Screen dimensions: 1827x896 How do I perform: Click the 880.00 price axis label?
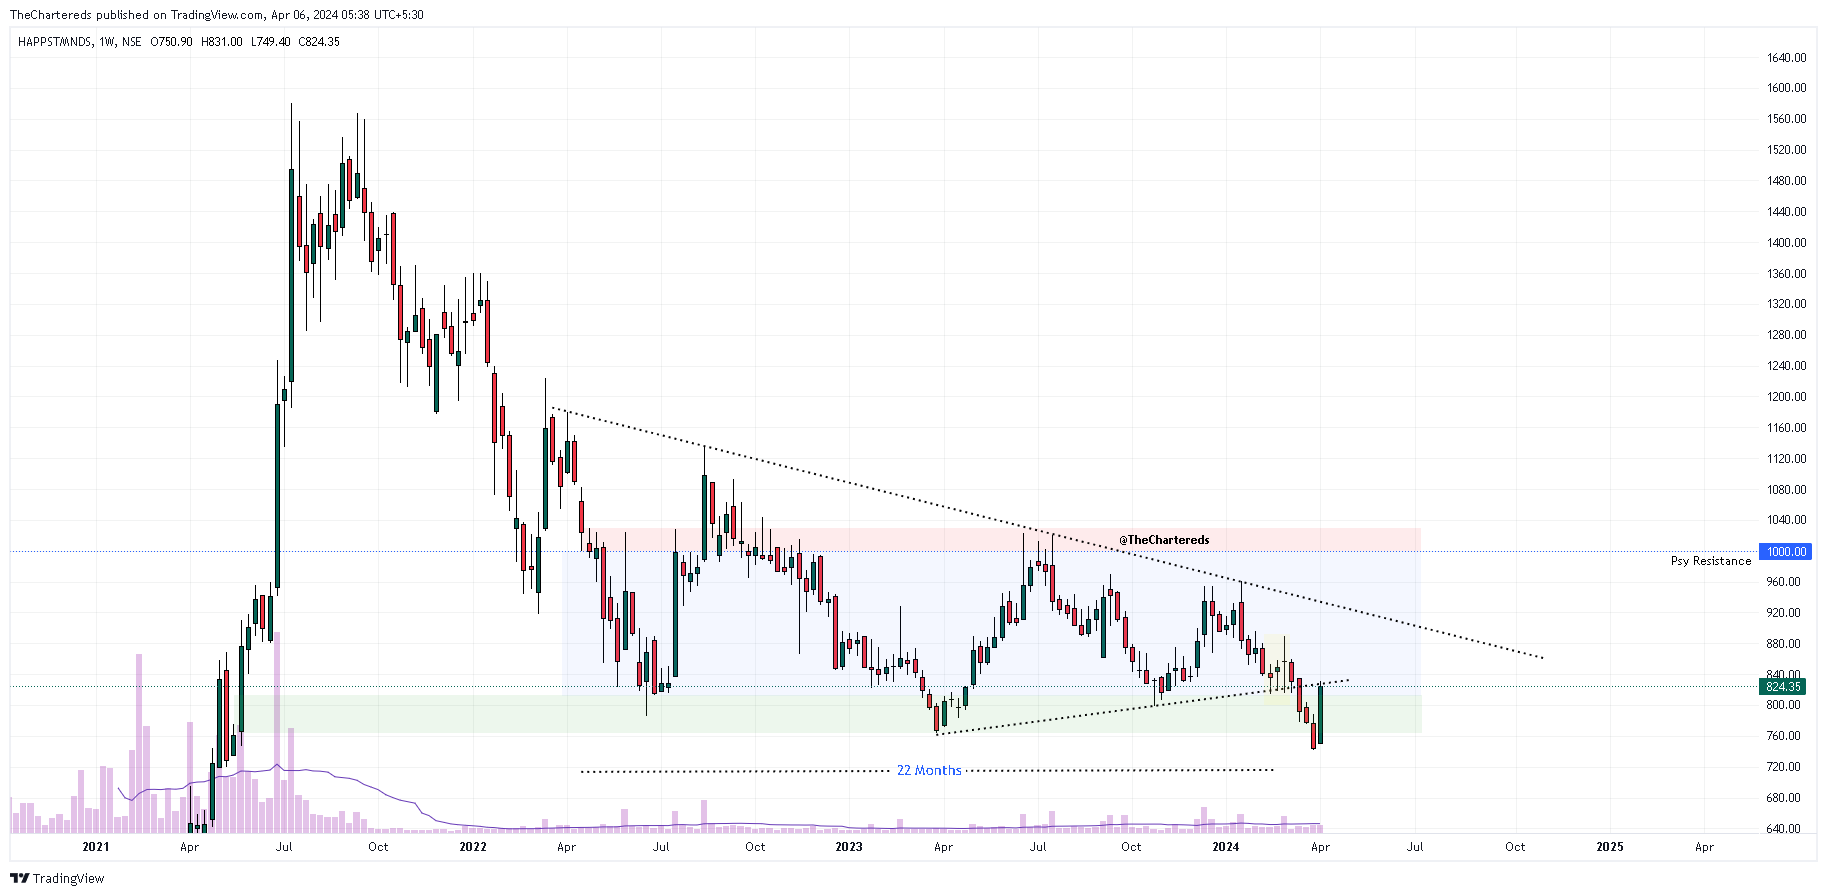point(1783,644)
